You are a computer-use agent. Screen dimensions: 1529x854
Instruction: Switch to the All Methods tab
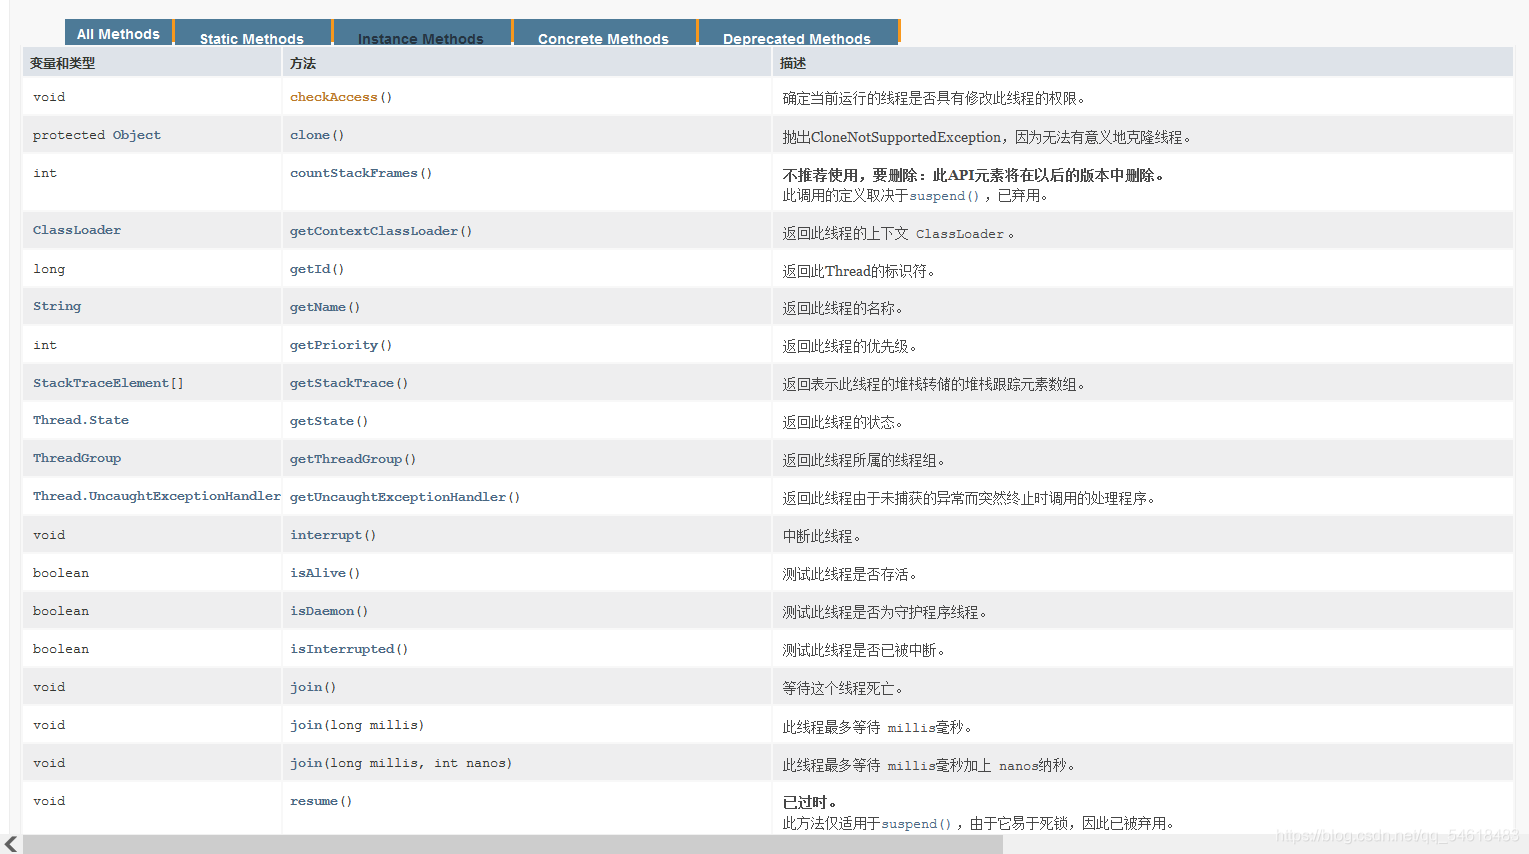coord(118,33)
